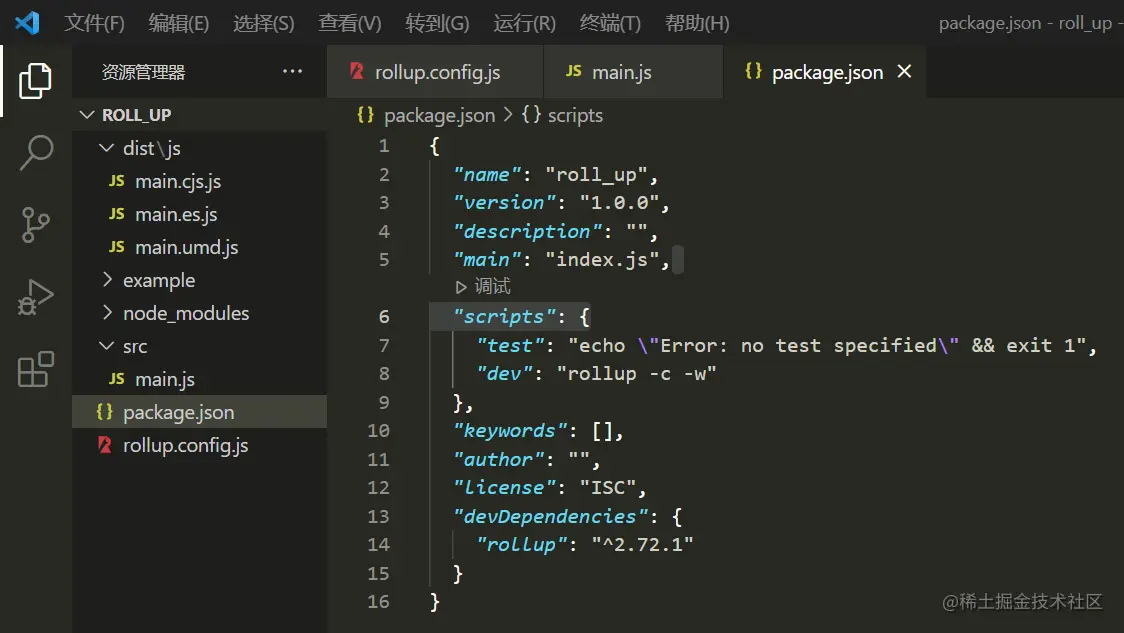The width and height of the screenshot is (1124, 633).
Task: Open the Search view icon
Action: (x=35, y=153)
